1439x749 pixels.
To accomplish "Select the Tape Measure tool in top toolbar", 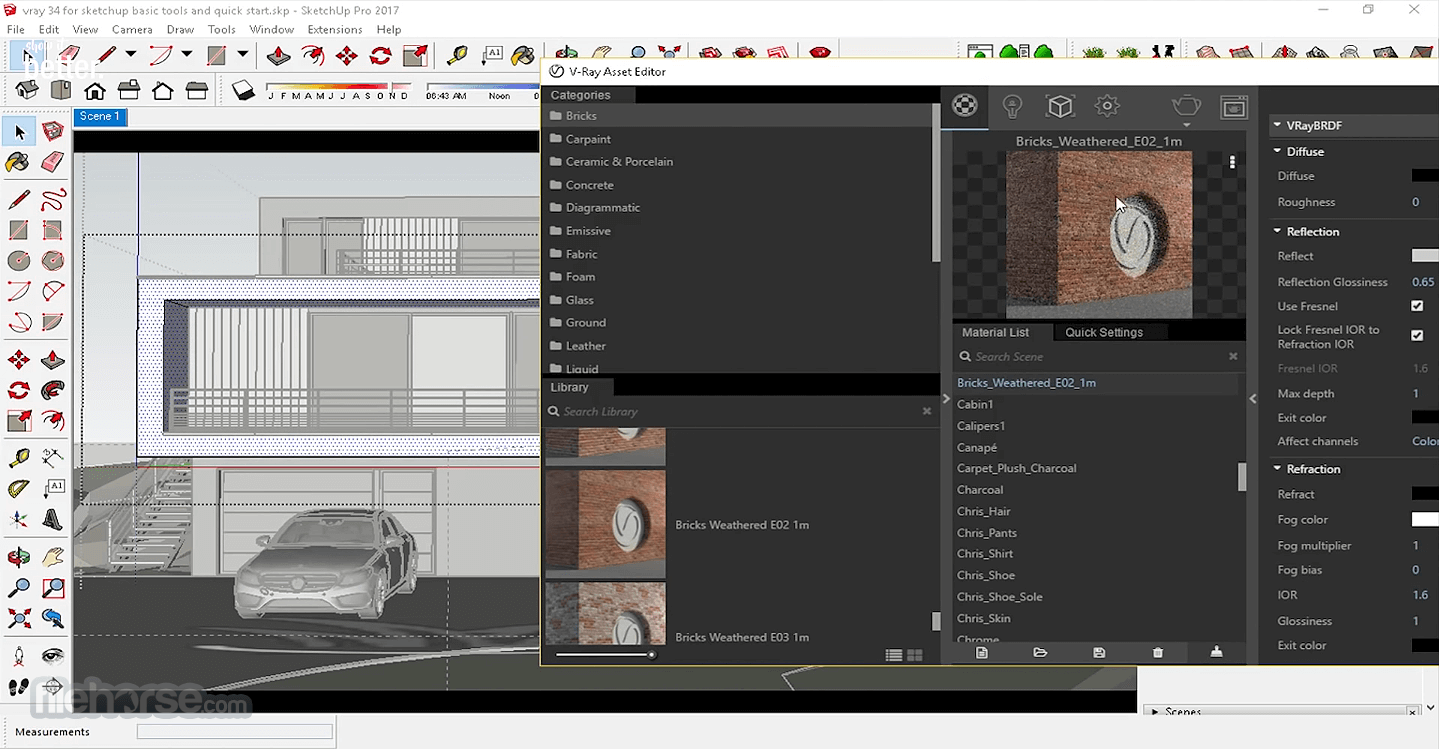I will pos(457,56).
